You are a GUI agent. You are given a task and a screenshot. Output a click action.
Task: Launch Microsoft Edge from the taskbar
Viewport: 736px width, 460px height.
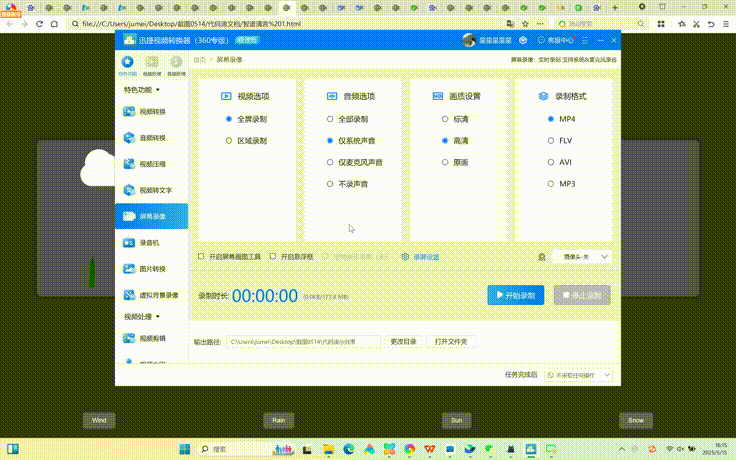click(348, 449)
